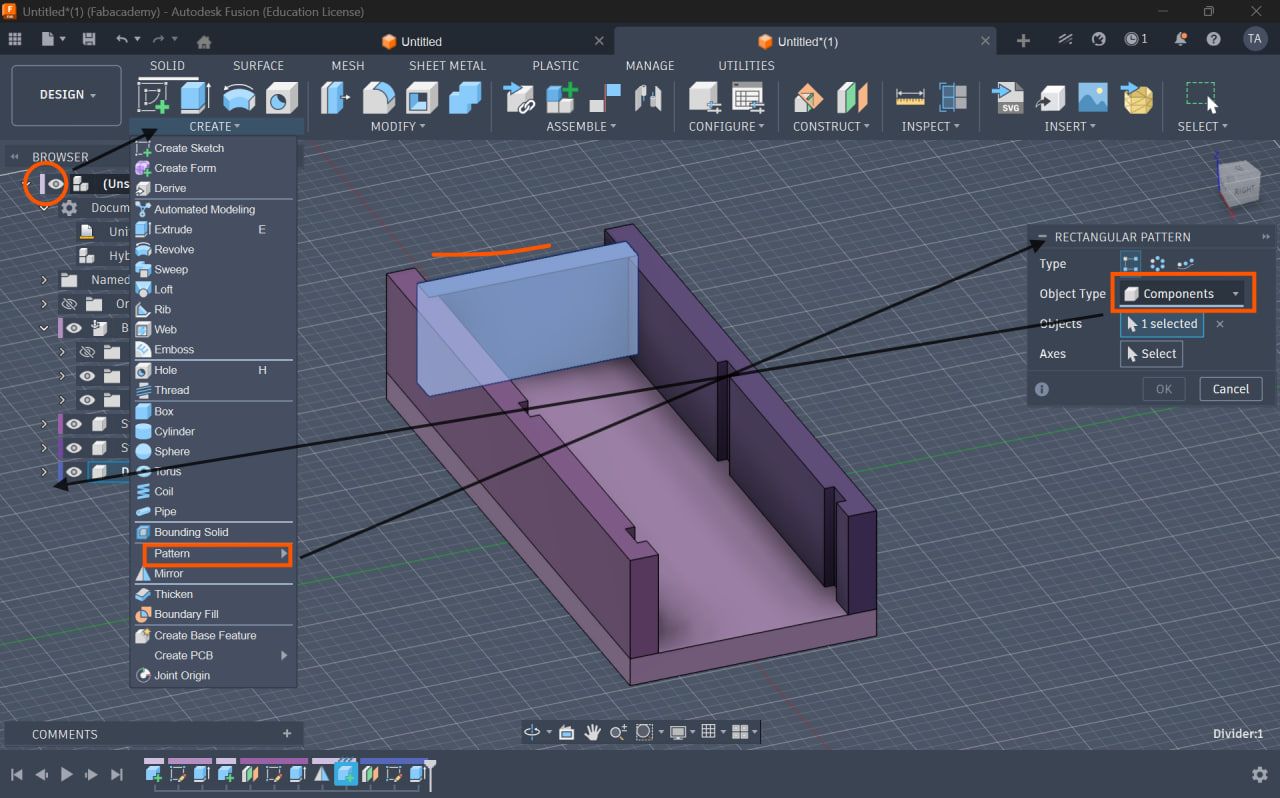1280x798 pixels.
Task: Click the Axes Select button
Action: [1151, 354]
